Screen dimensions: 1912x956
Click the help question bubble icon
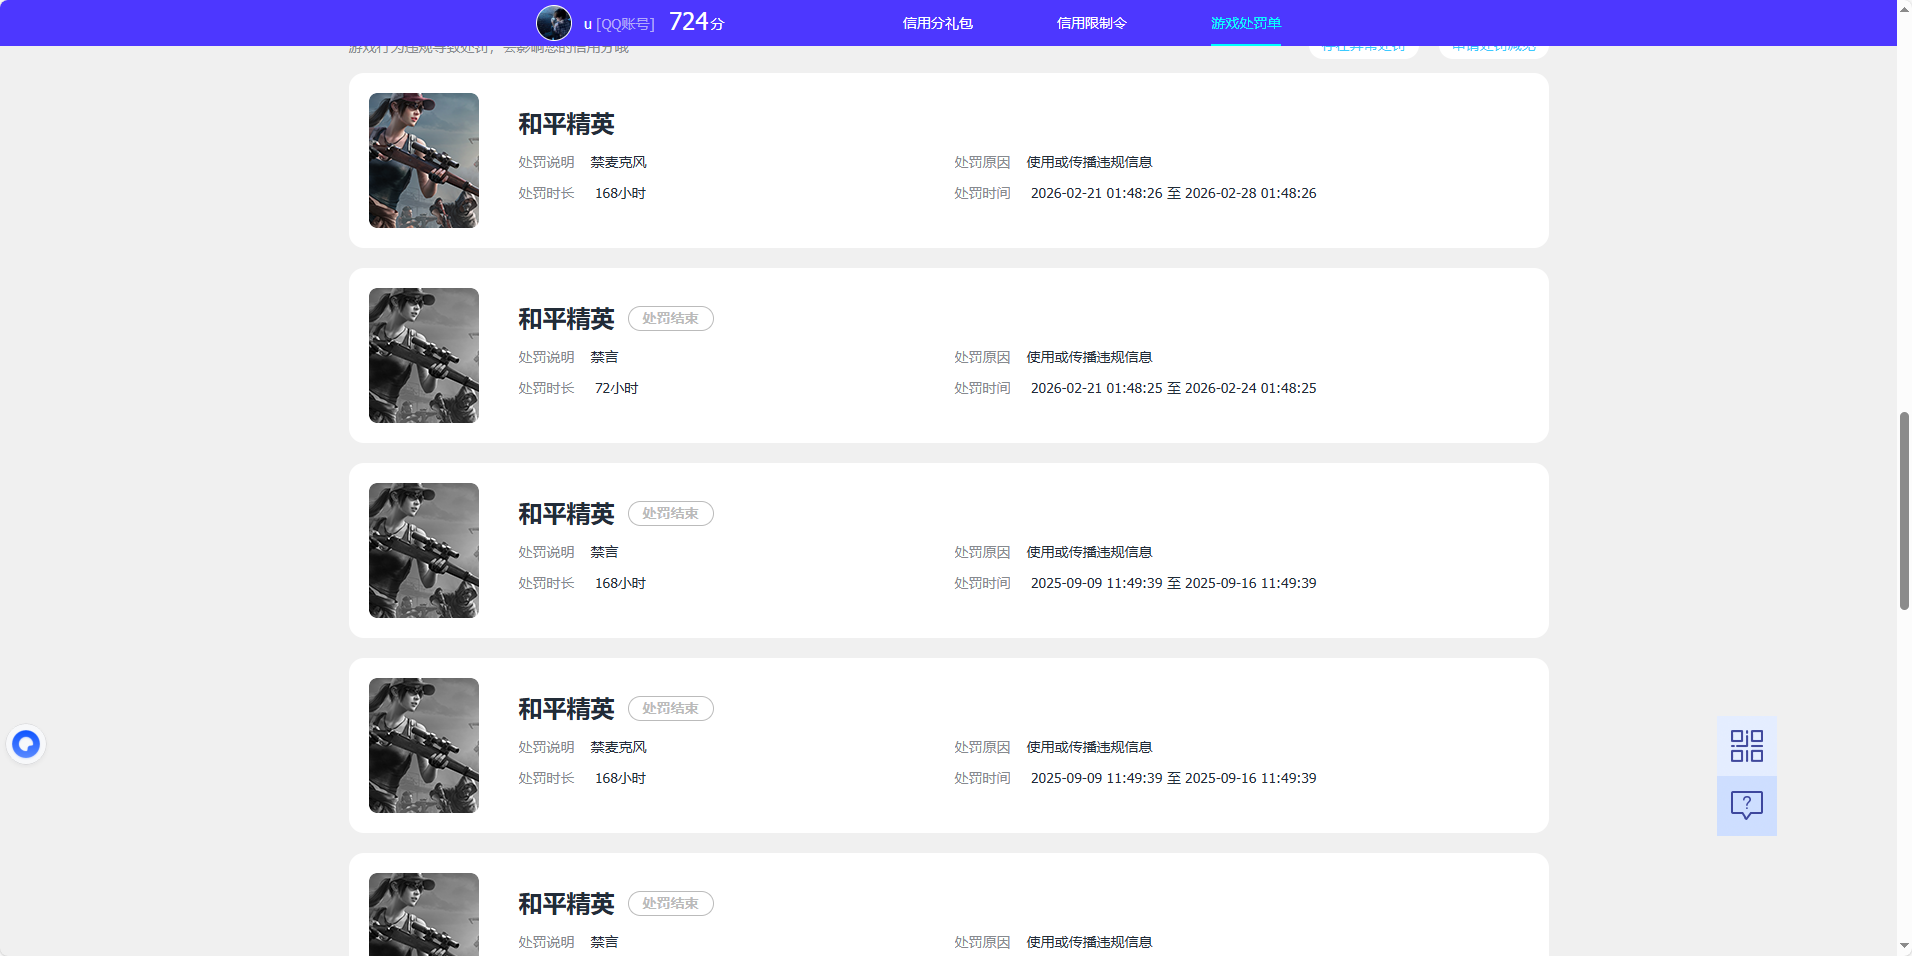coord(1745,805)
